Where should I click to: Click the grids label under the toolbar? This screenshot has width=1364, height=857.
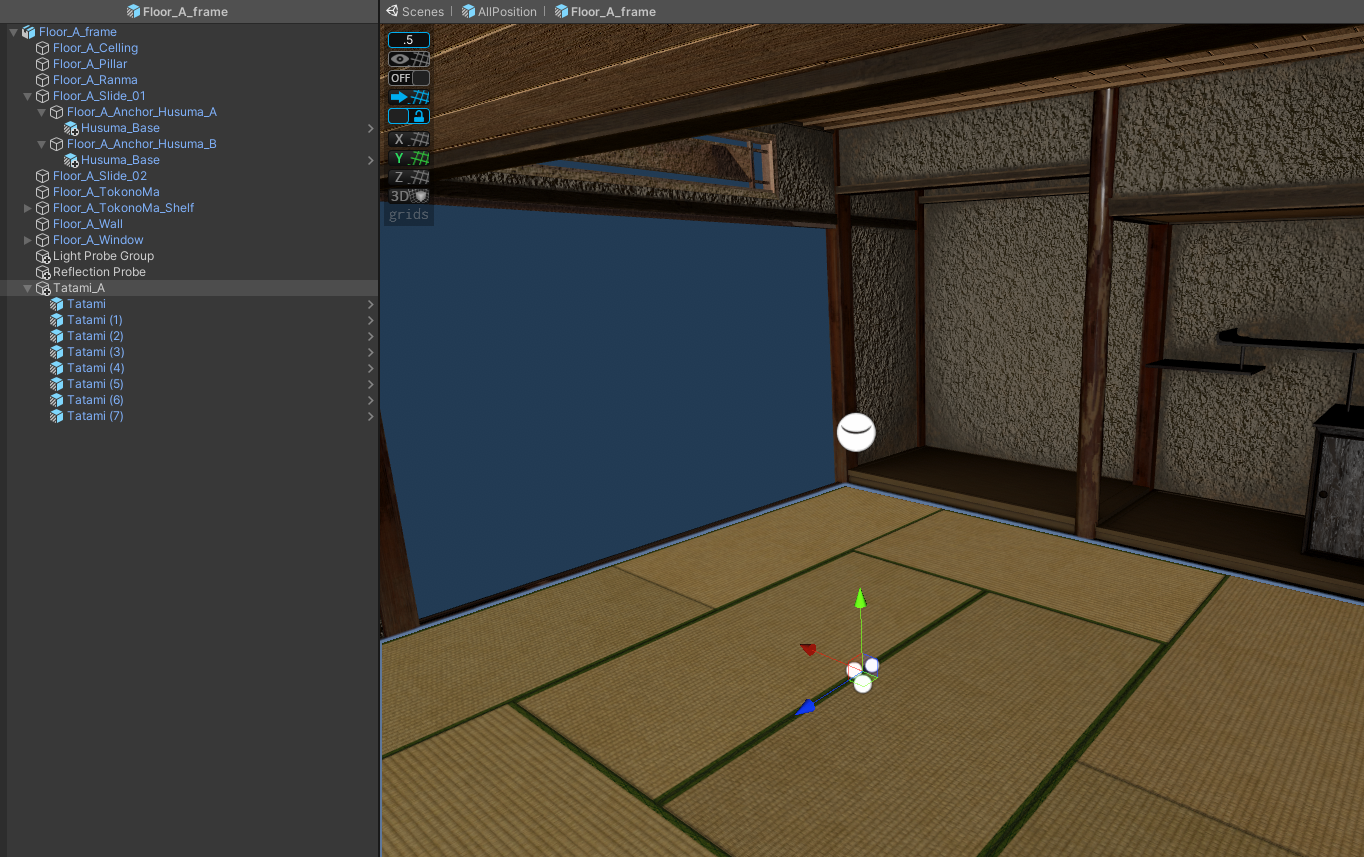click(x=409, y=215)
